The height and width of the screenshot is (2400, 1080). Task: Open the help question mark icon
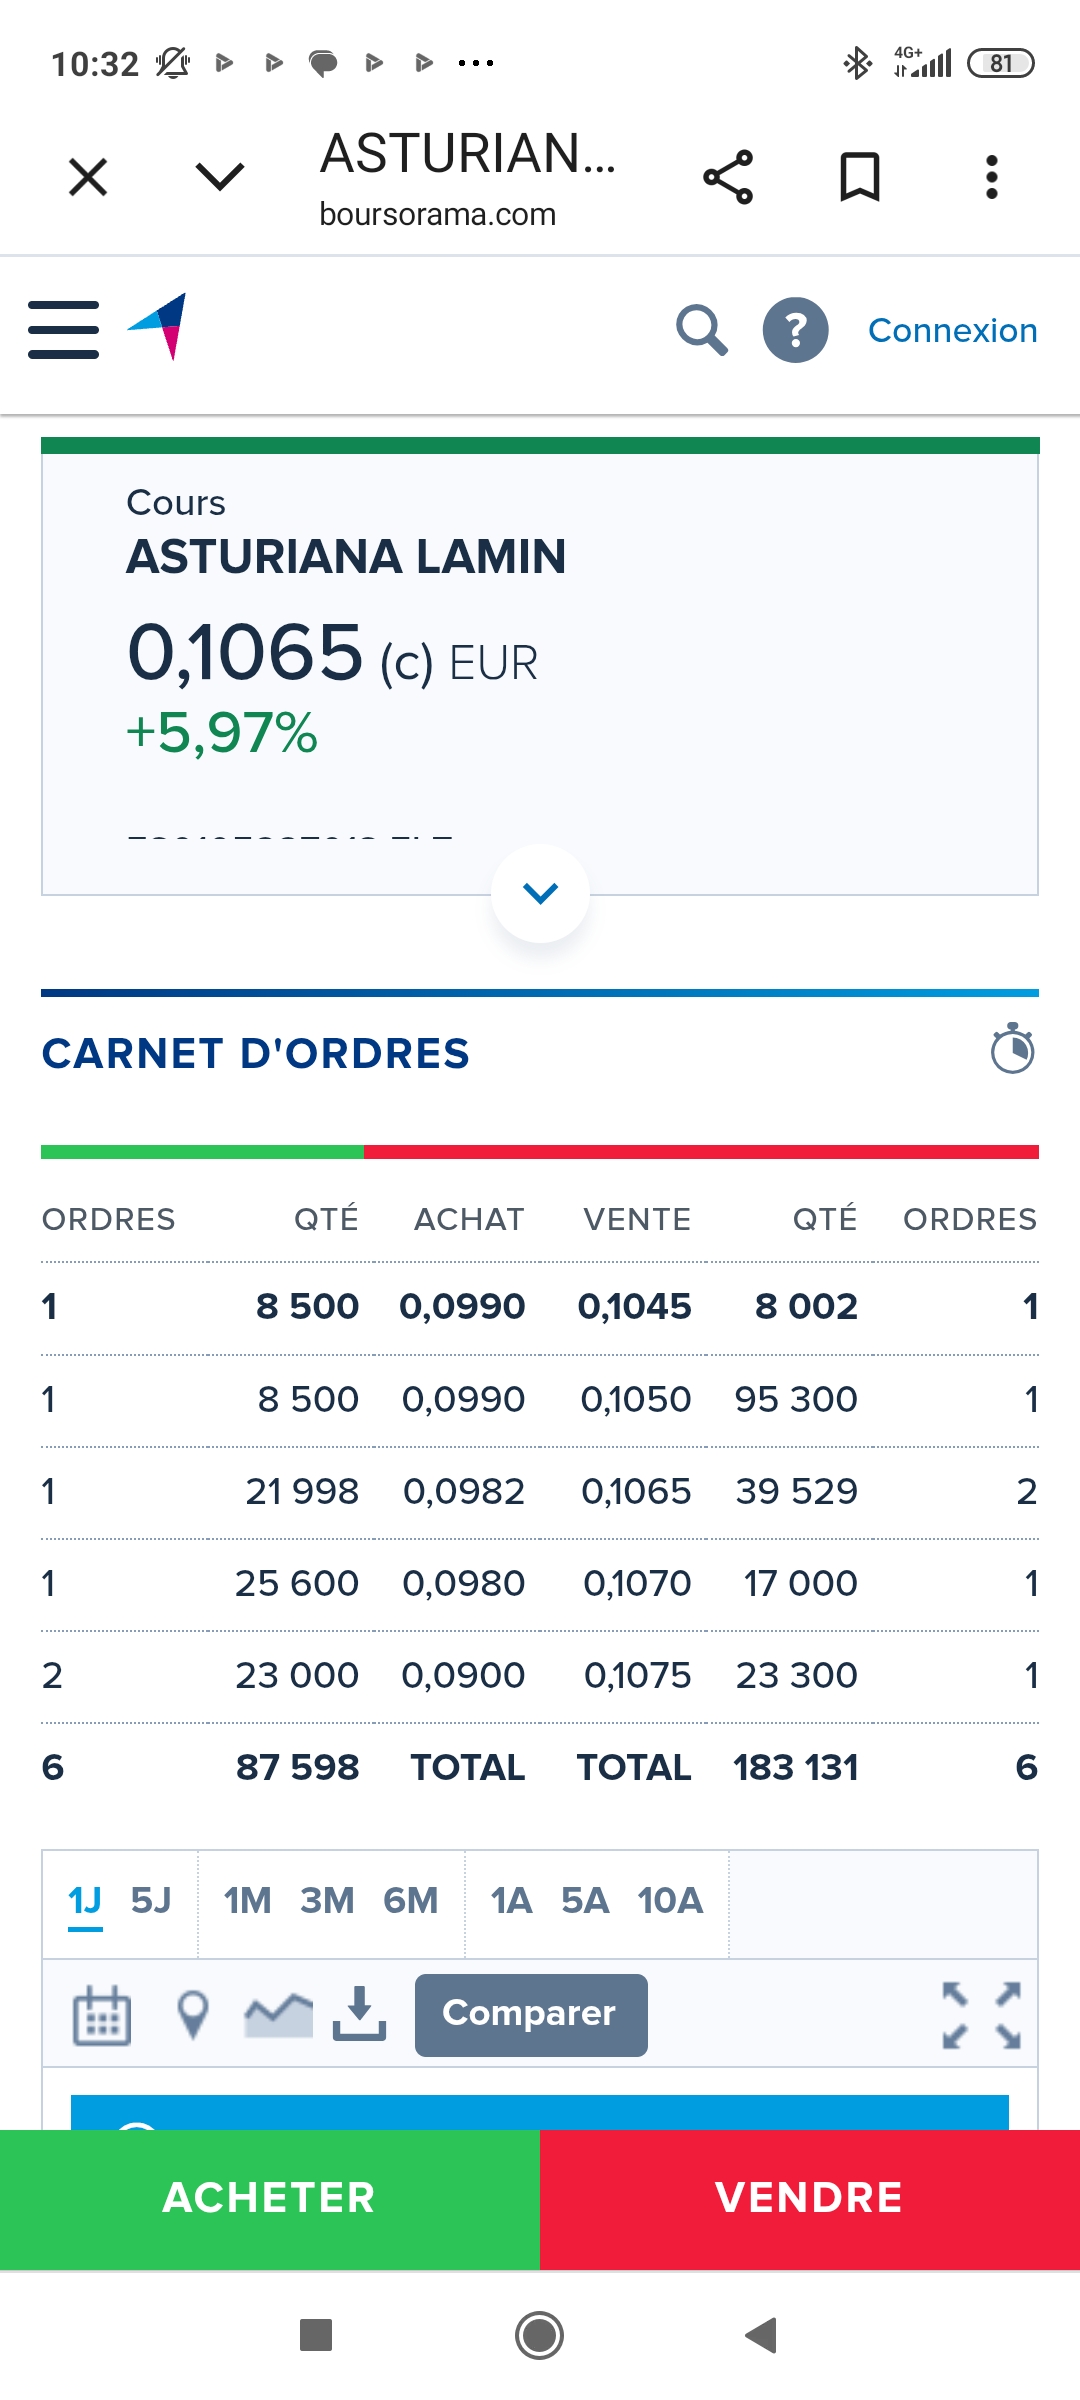[795, 330]
